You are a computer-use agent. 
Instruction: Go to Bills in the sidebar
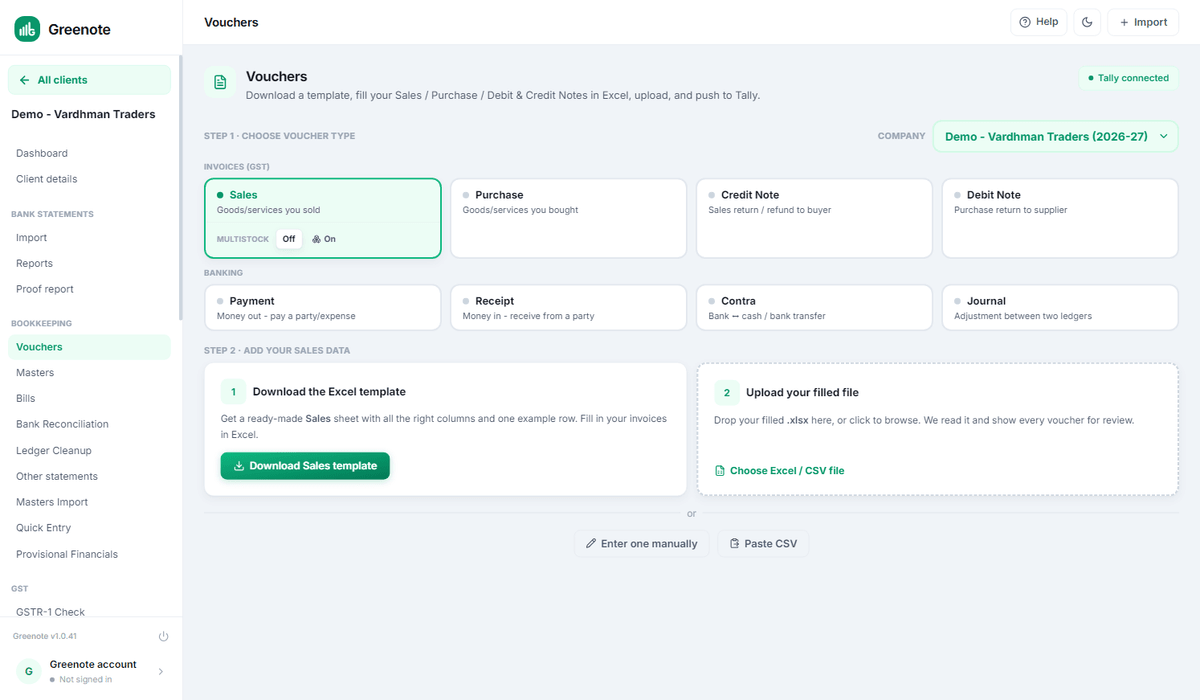point(90,398)
